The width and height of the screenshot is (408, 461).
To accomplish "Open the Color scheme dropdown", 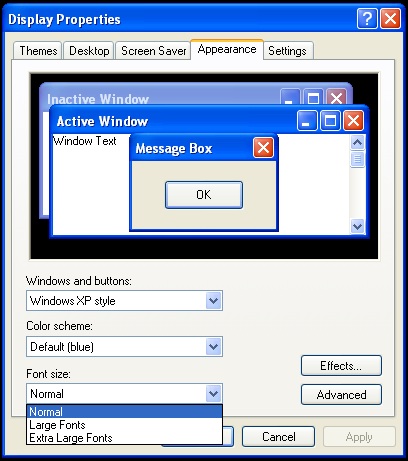I will click(213, 347).
